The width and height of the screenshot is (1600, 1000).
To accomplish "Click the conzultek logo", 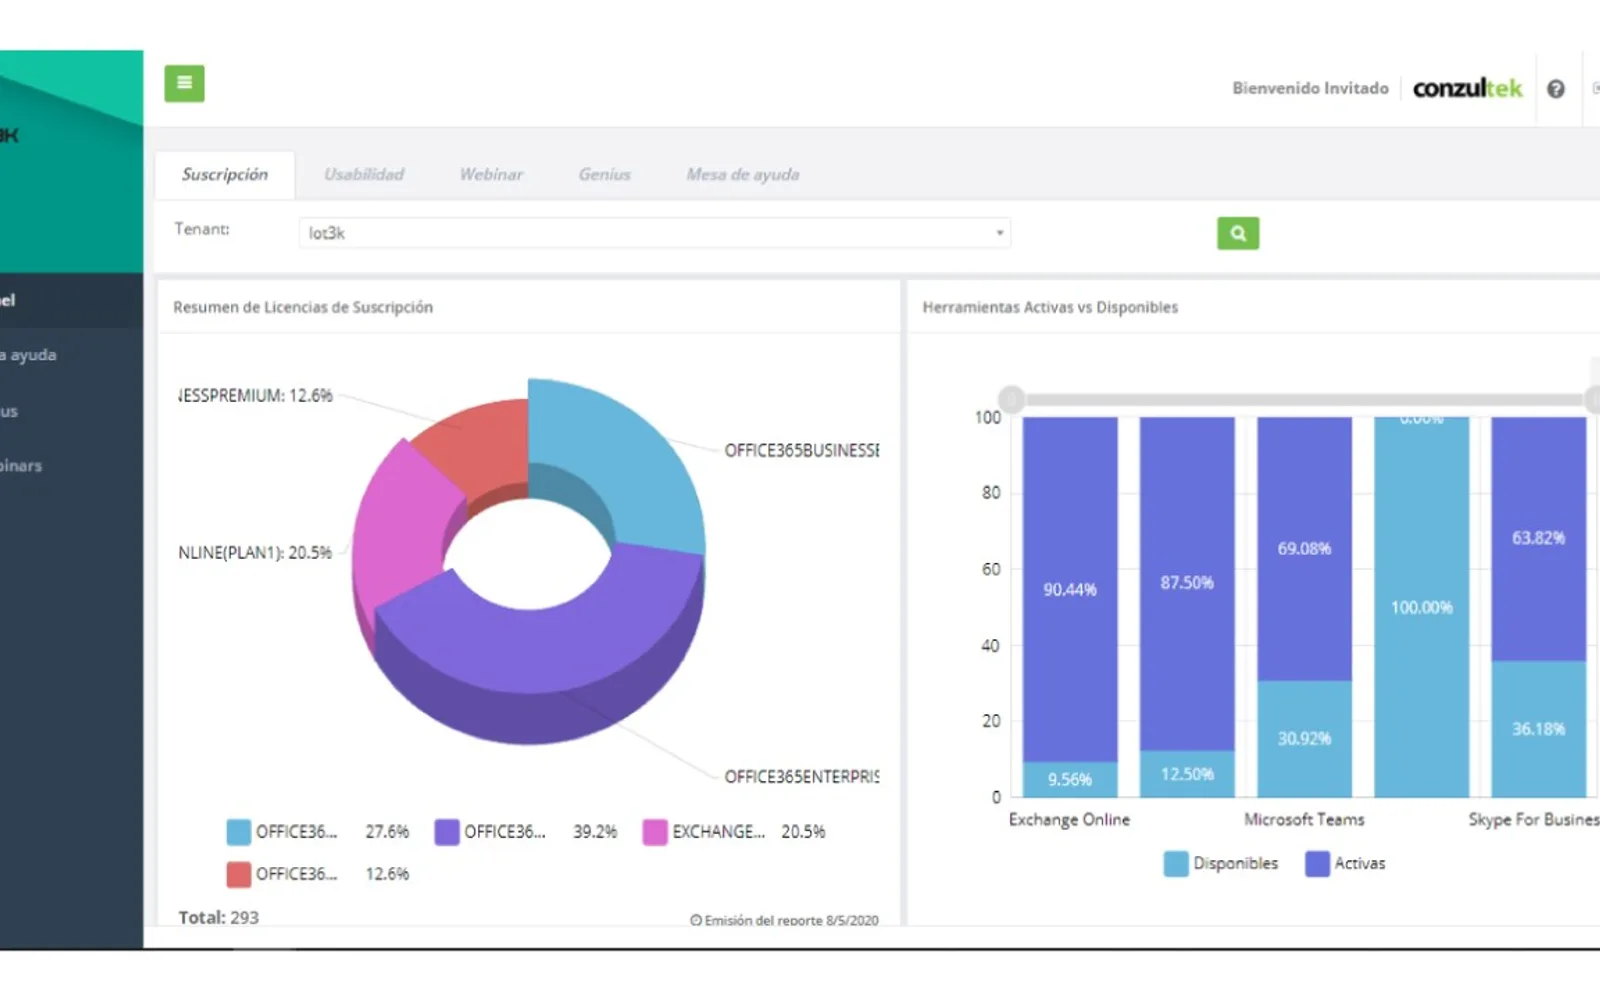I will [x=1467, y=88].
